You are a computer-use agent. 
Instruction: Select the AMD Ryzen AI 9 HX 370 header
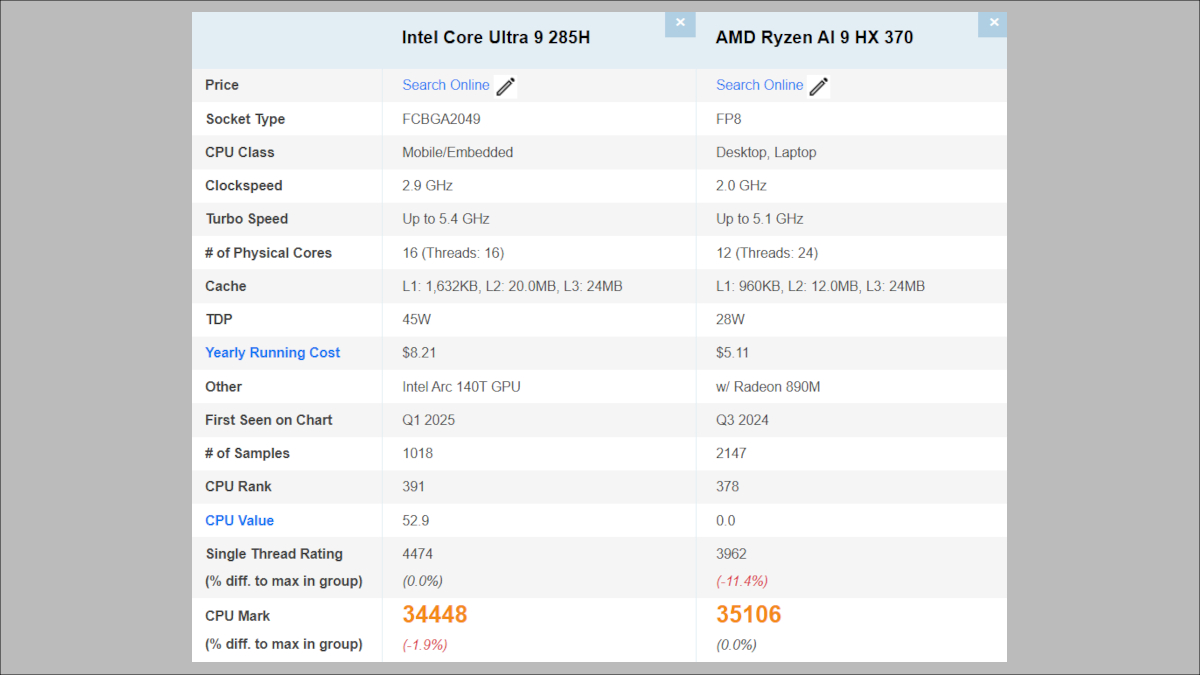click(x=814, y=37)
